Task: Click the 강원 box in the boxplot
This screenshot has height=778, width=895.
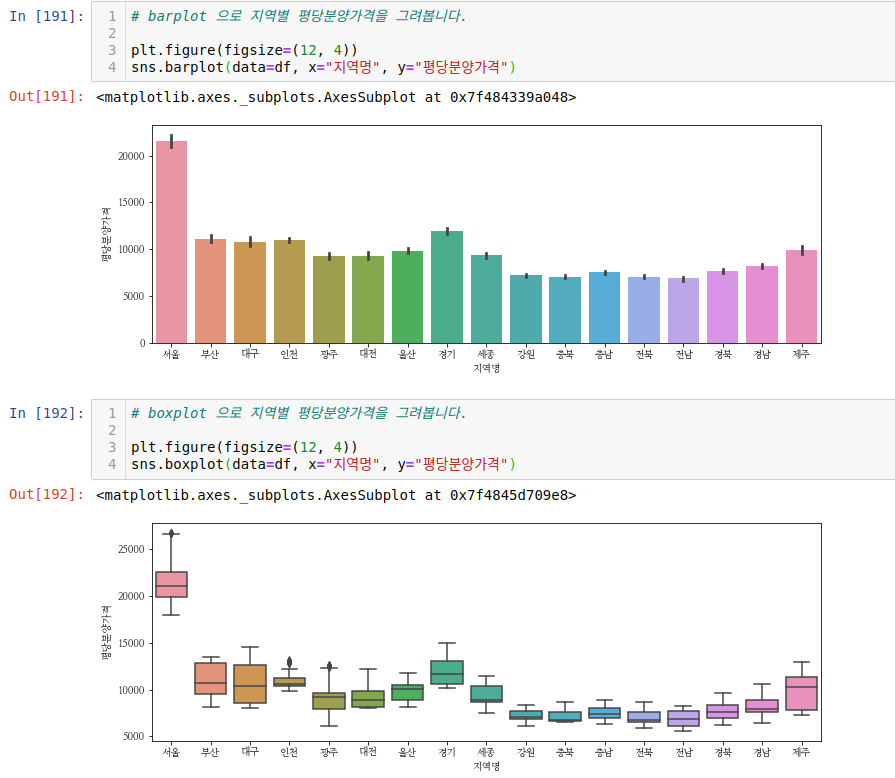Action: pyautogui.click(x=526, y=715)
